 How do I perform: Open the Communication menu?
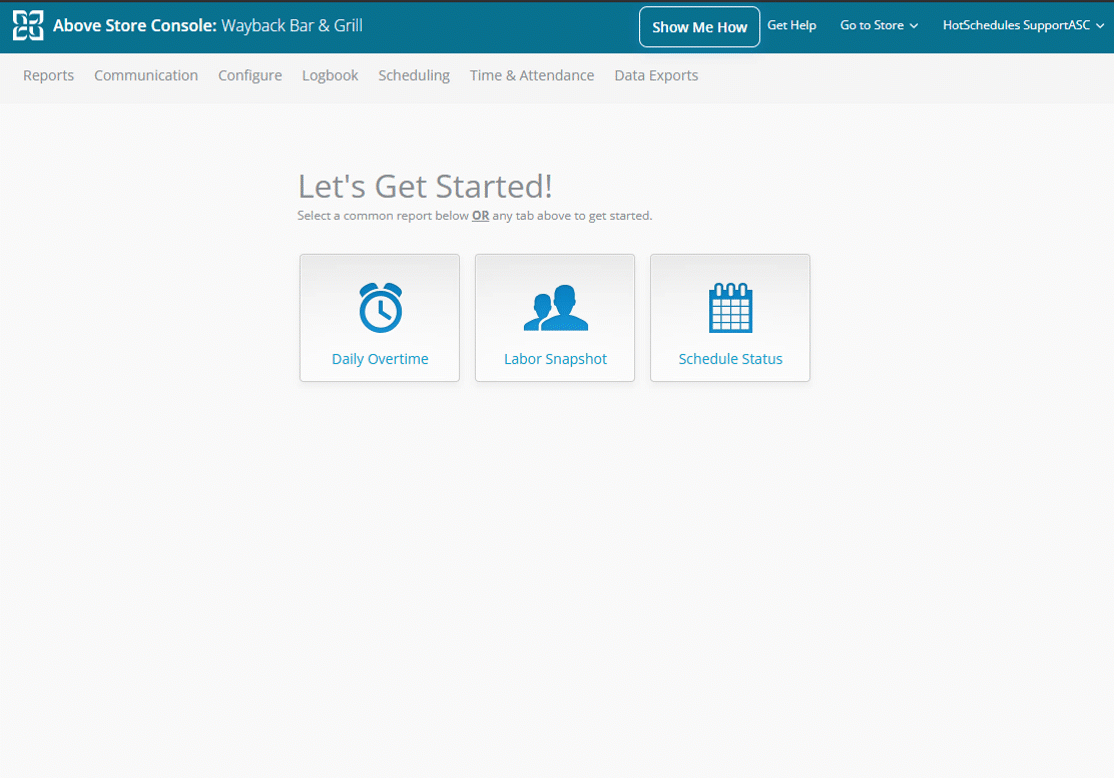[x=146, y=75]
